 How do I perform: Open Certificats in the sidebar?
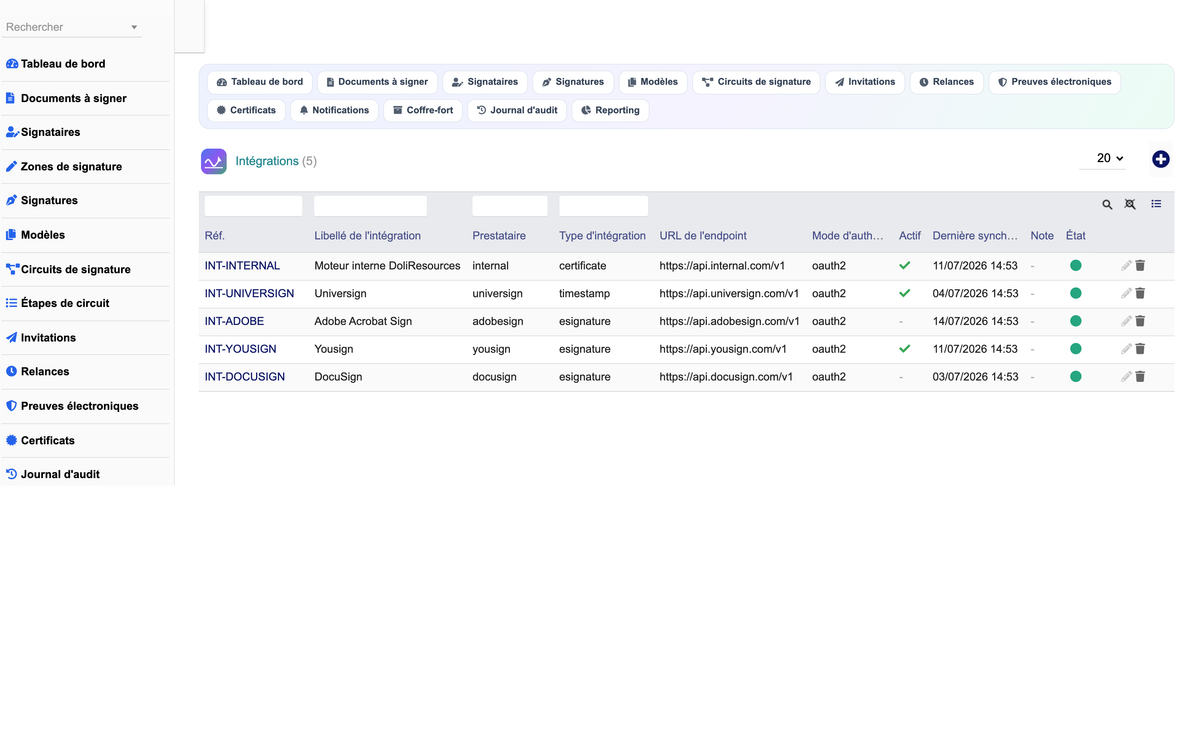click(47, 440)
